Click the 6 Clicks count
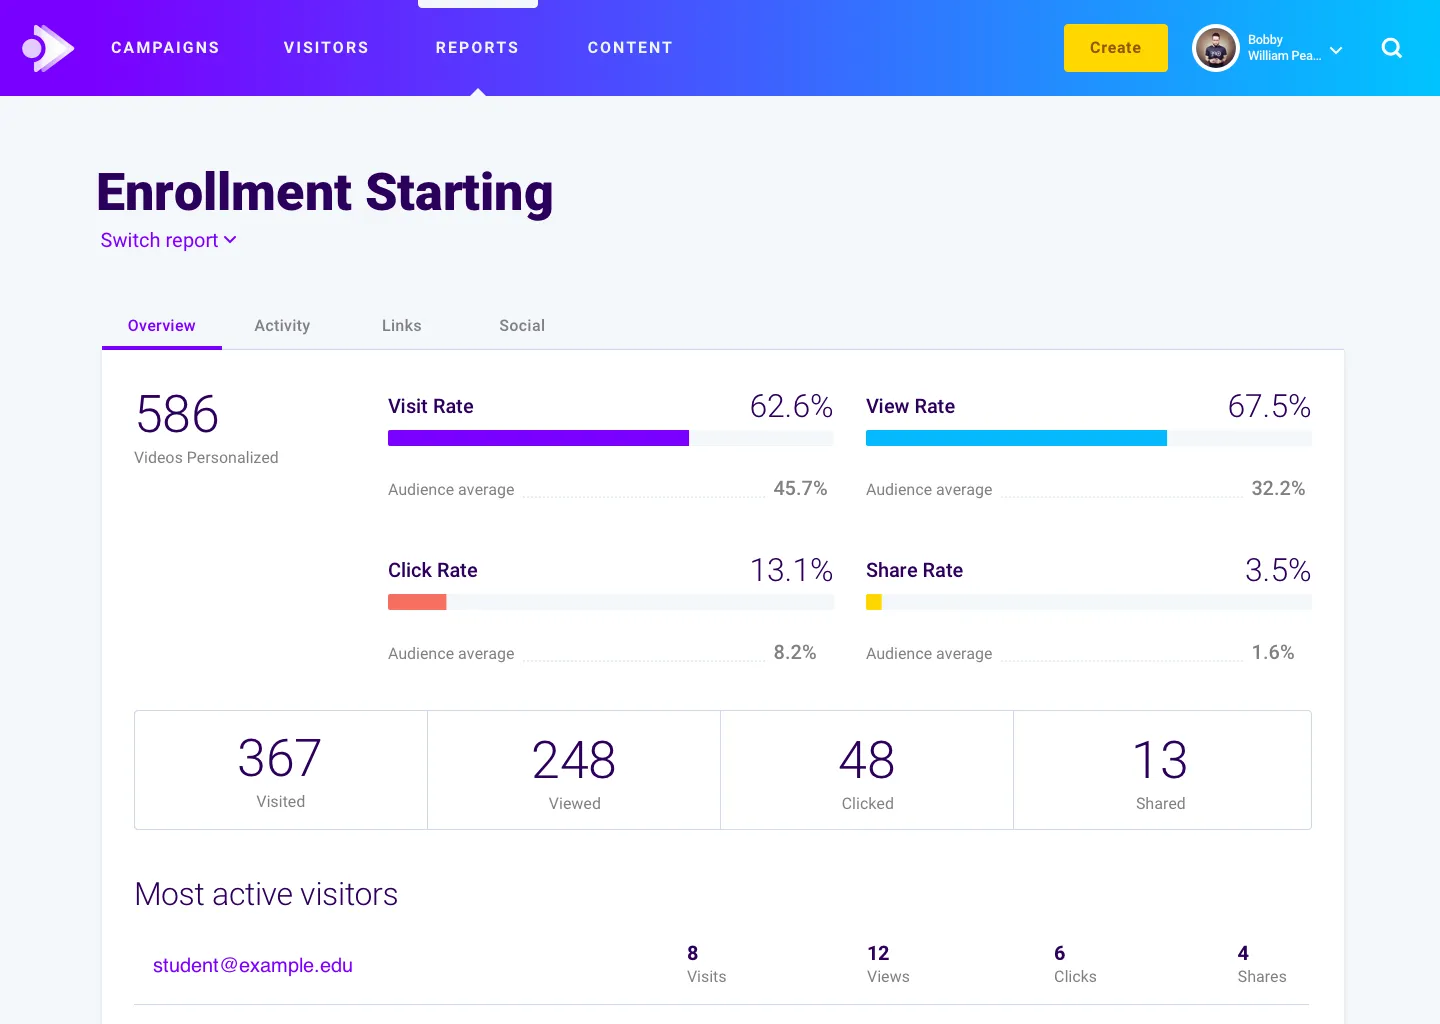 click(1059, 953)
